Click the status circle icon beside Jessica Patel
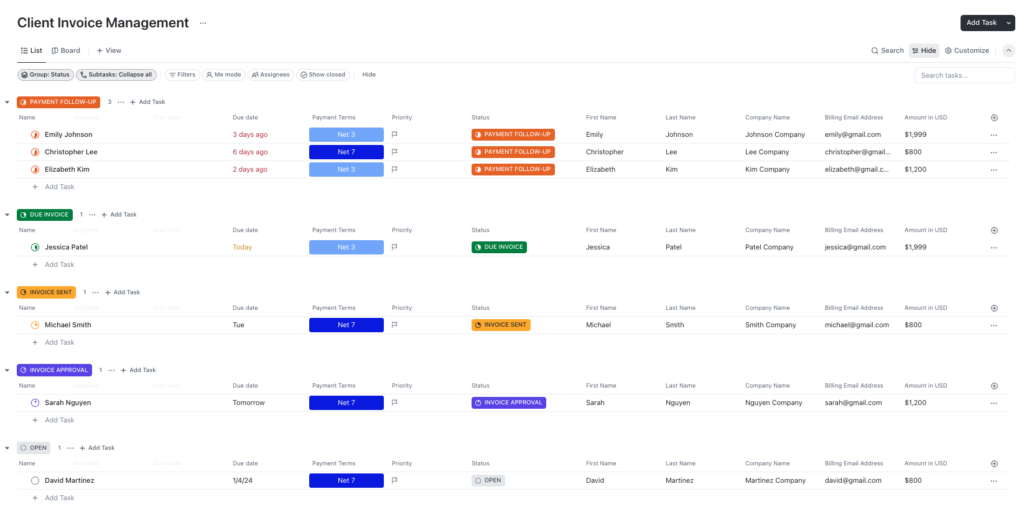Screen dimensions: 1024x517 tap(35, 247)
